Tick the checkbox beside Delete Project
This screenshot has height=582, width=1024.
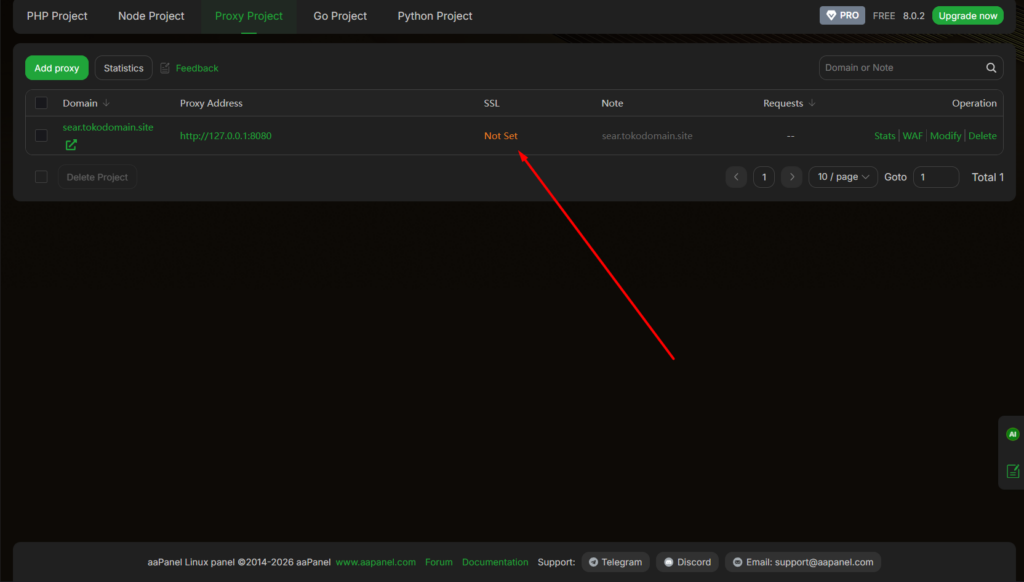click(41, 177)
